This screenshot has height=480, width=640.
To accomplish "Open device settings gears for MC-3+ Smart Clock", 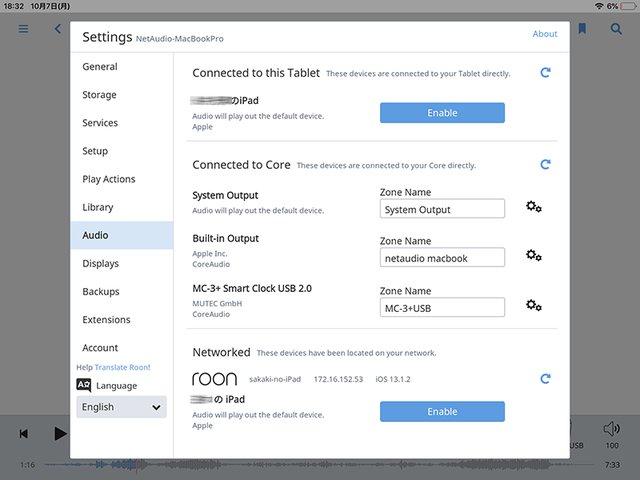I will pyautogui.click(x=534, y=305).
